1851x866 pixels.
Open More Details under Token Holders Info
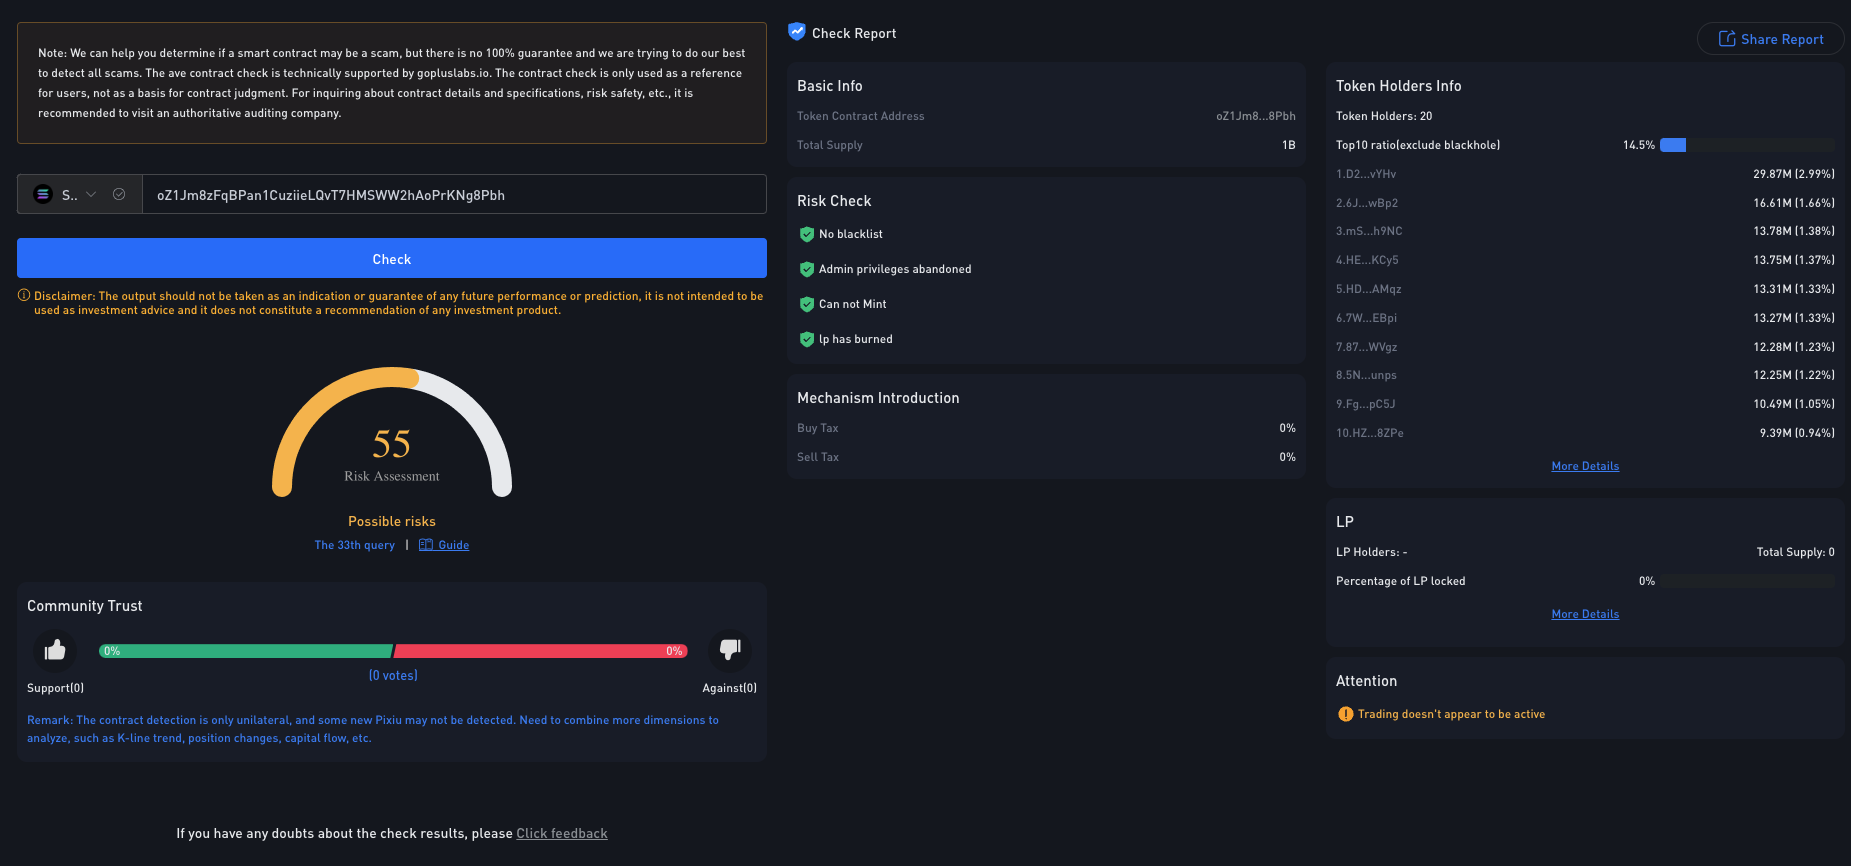click(1585, 466)
